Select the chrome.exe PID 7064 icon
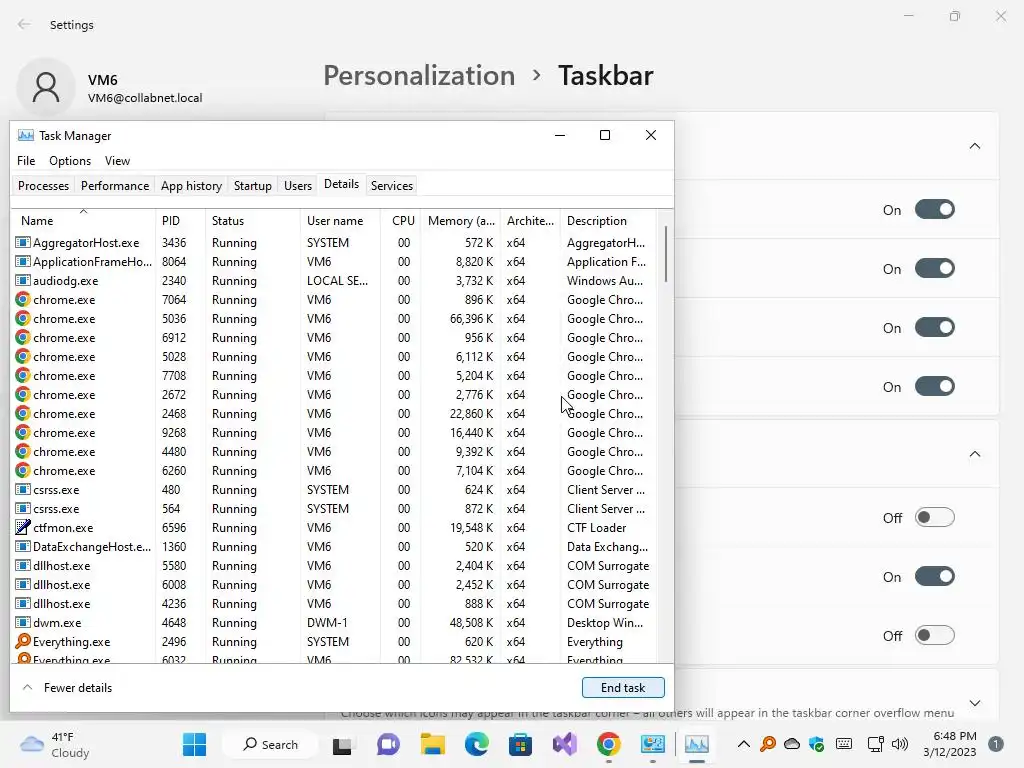The image size is (1024, 768). tap(23, 300)
